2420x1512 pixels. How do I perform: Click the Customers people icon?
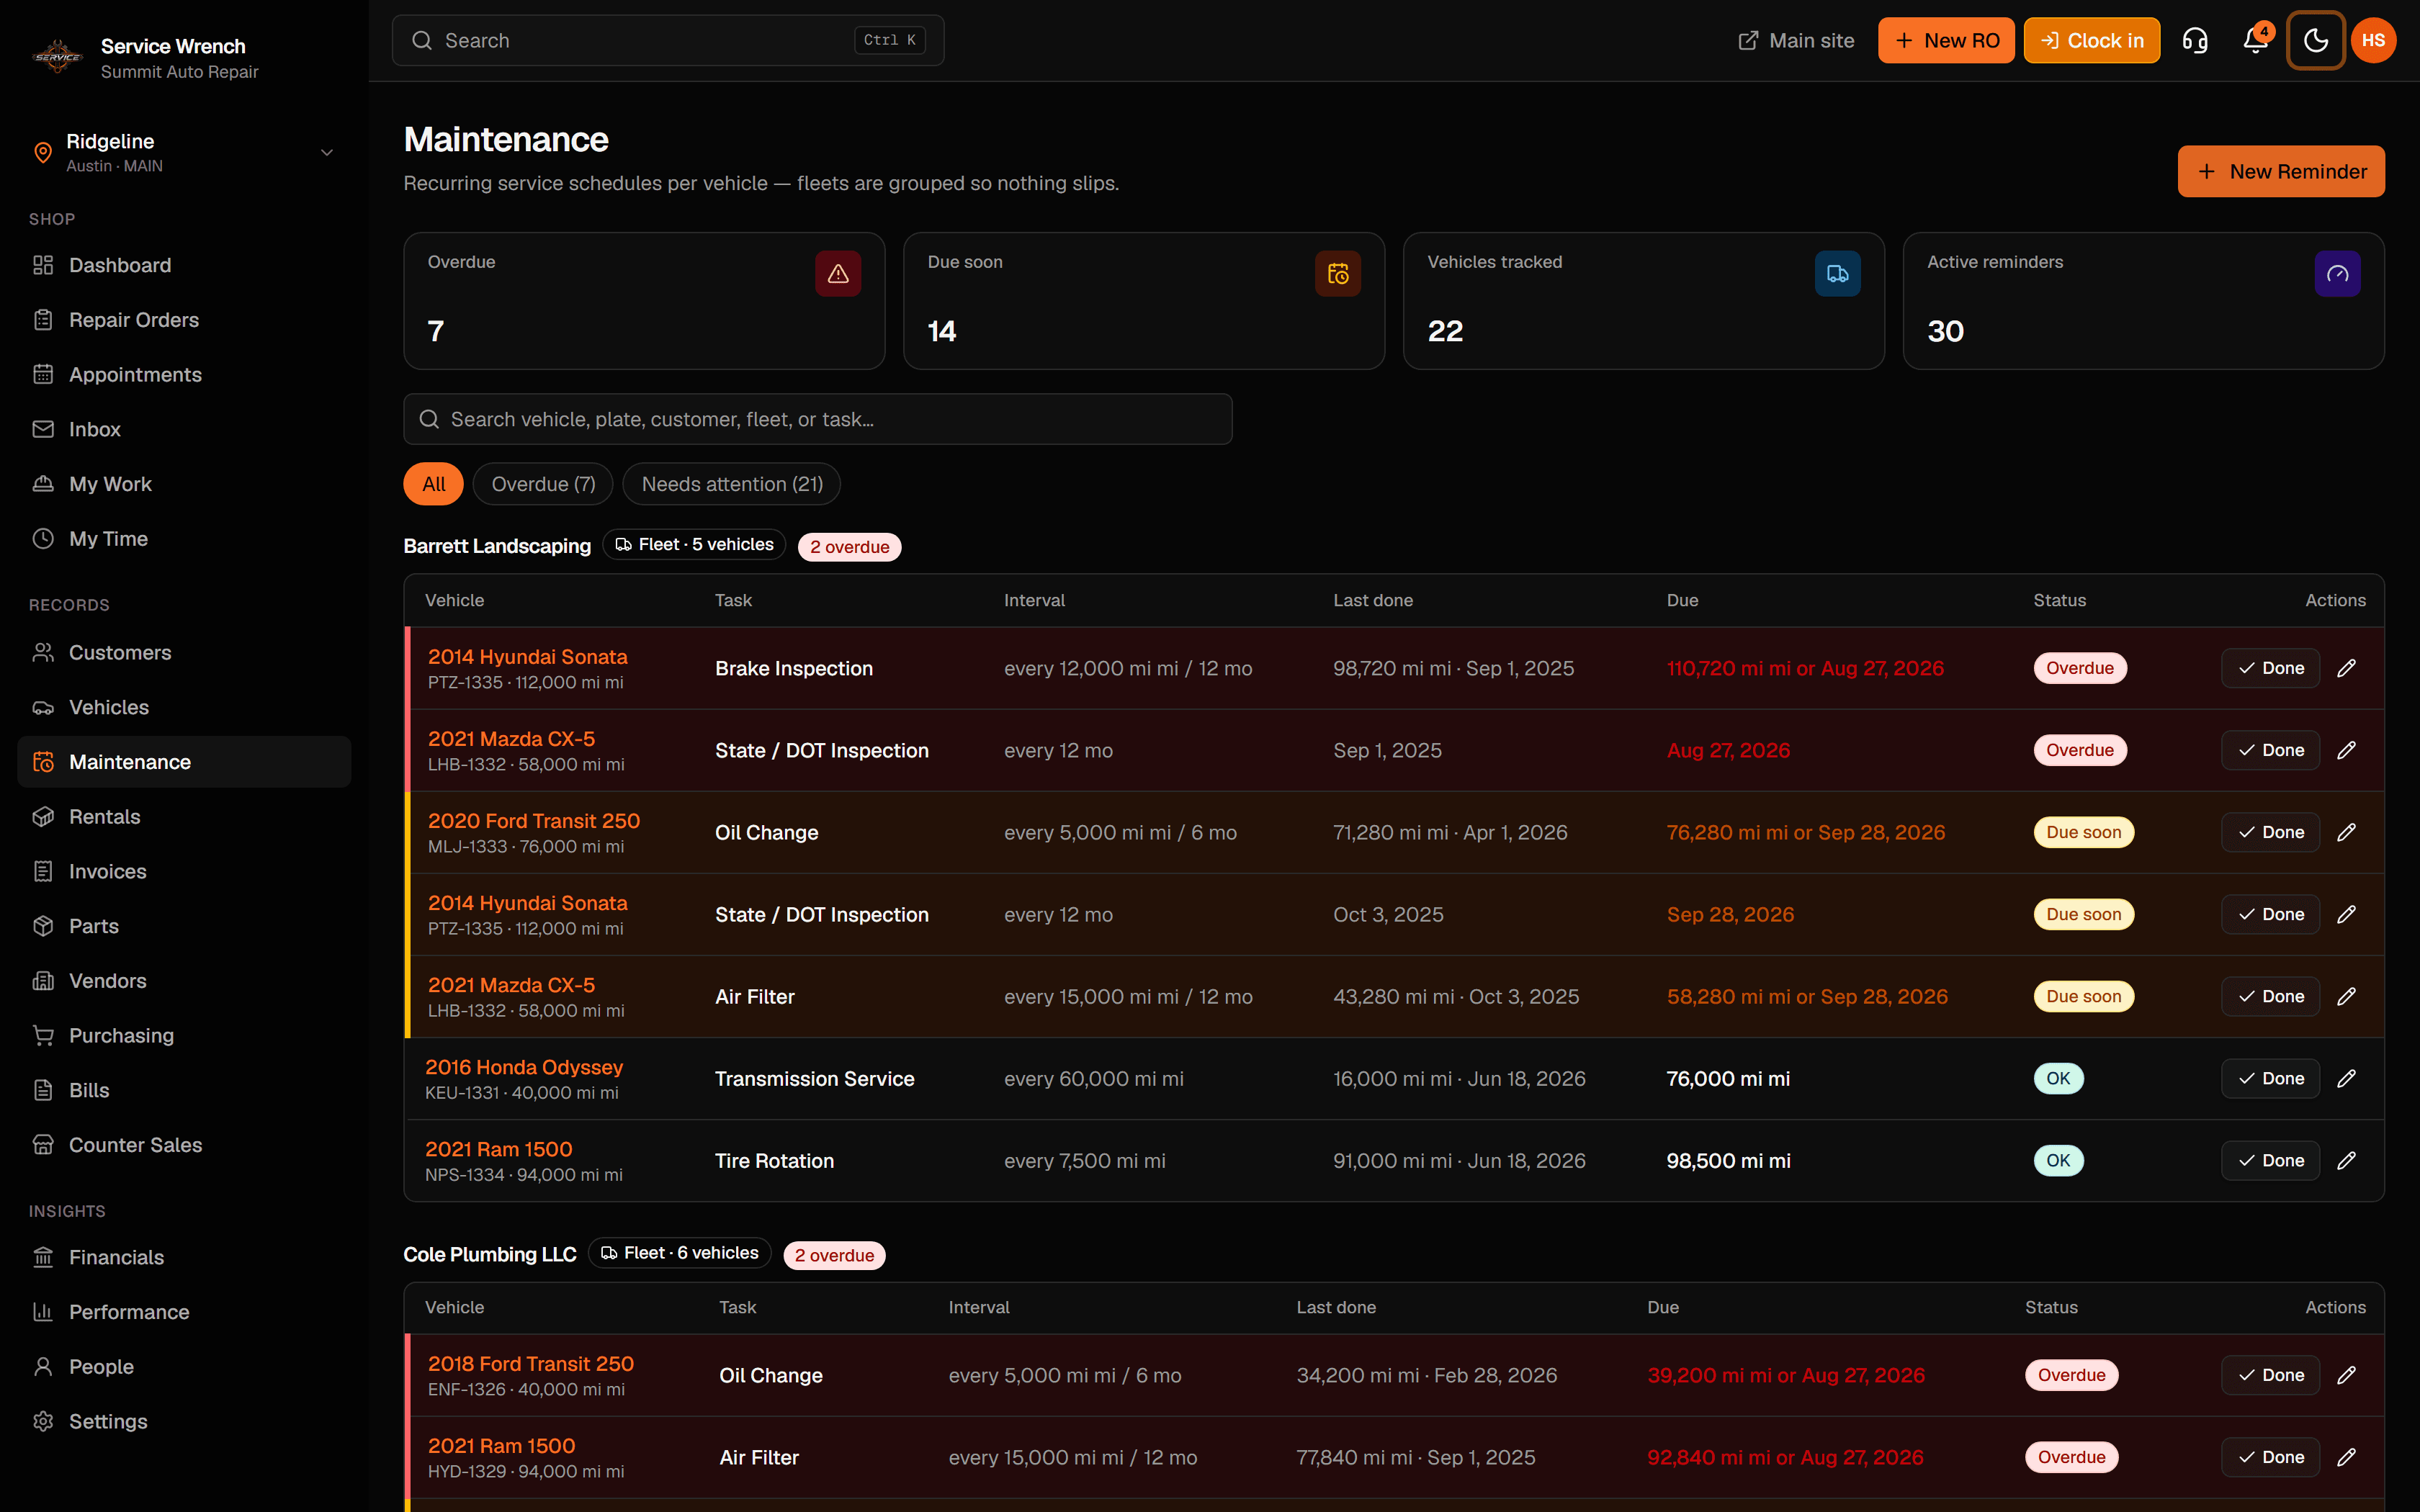(x=43, y=653)
